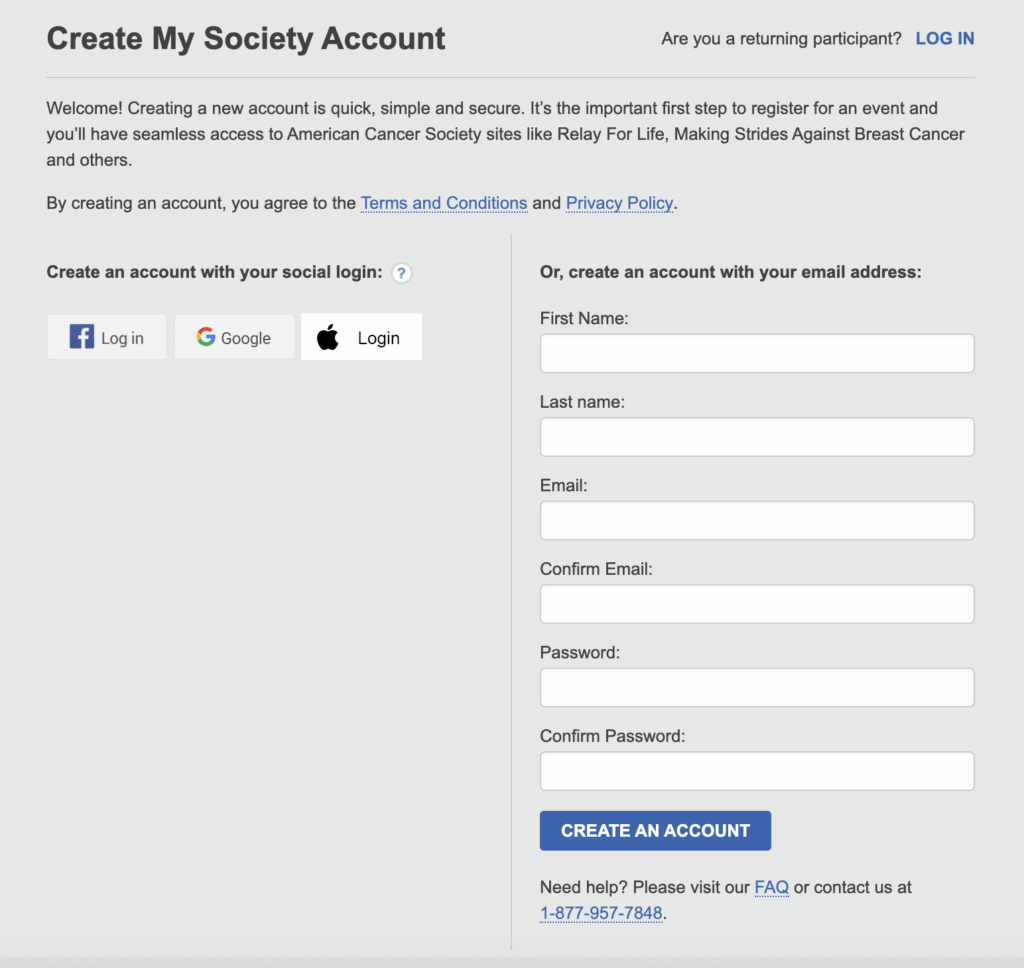The image size is (1024, 968).
Task: Click the LOG IN link for returning participants
Action: click(944, 39)
